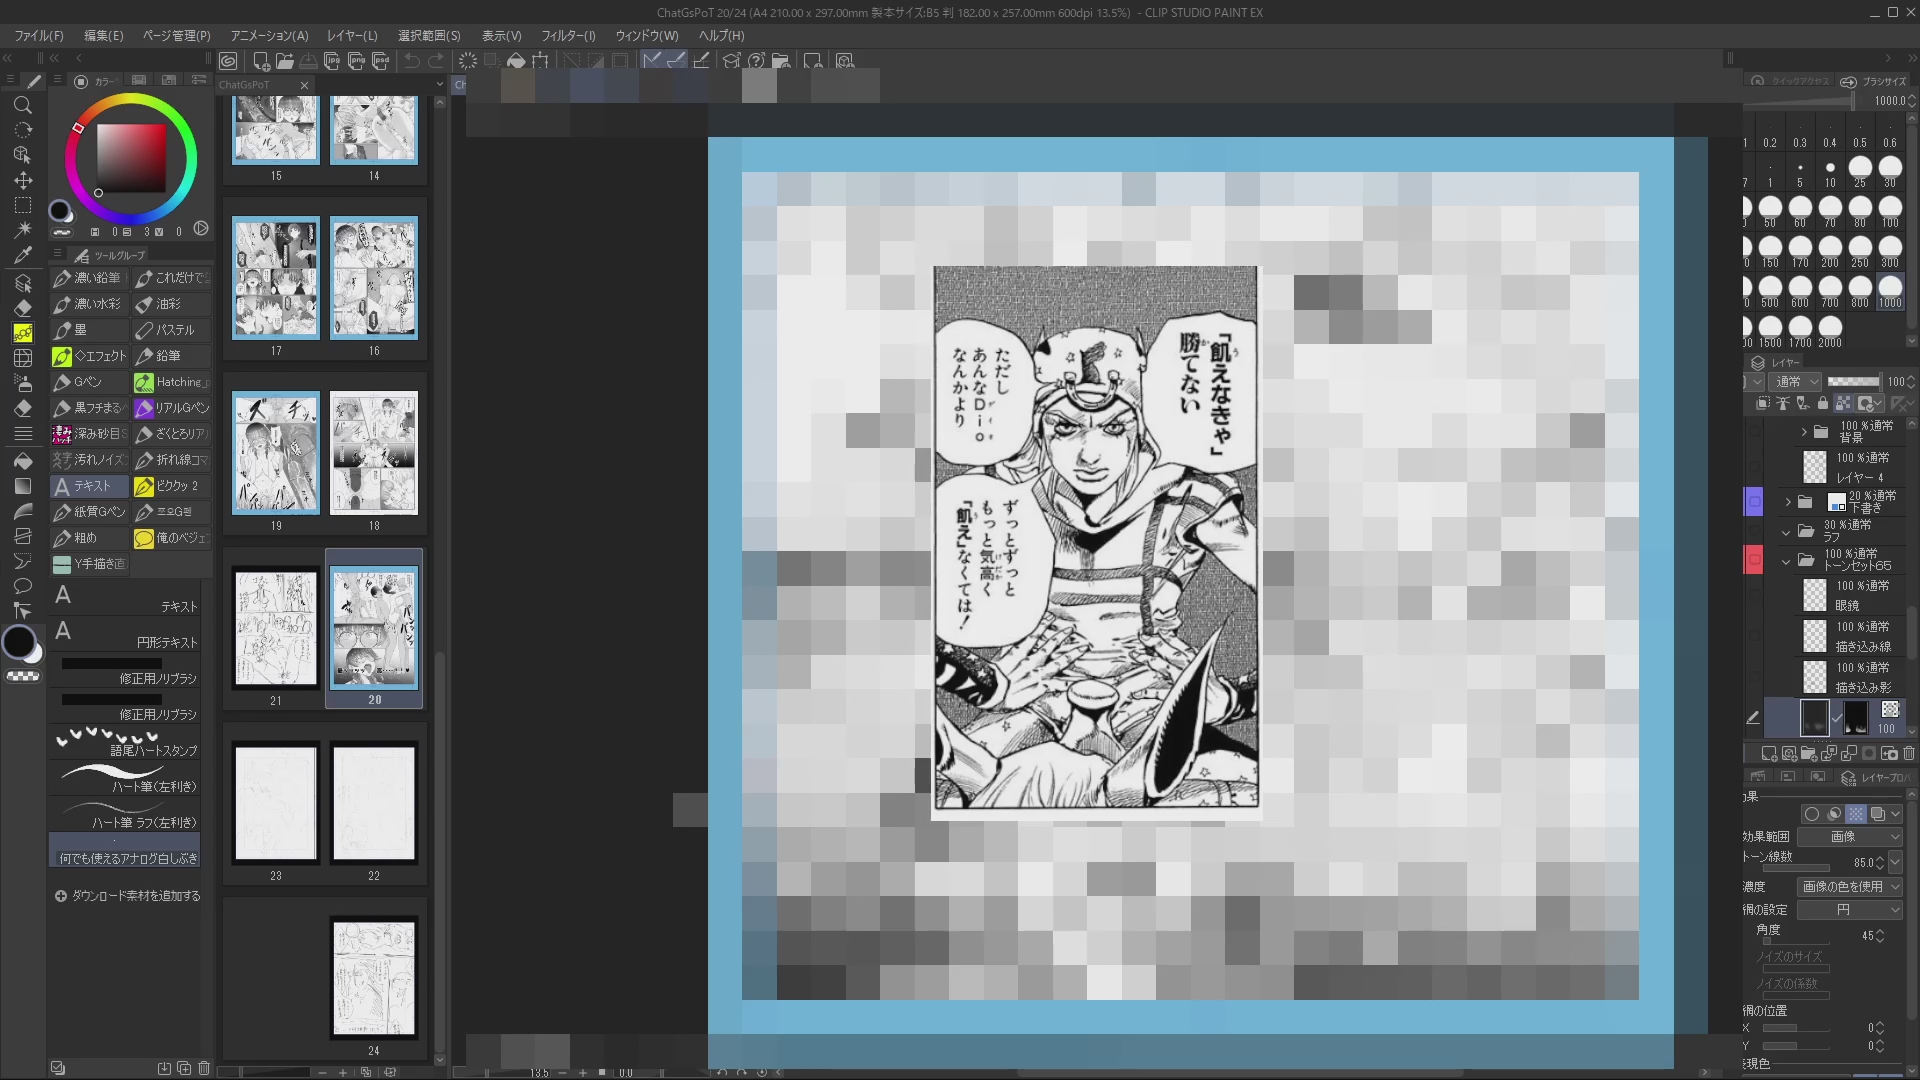Click the Fill paint bucket toolbar icon
The width and height of the screenshot is (1920, 1080).
pyautogui.click(x=516, y=61)
